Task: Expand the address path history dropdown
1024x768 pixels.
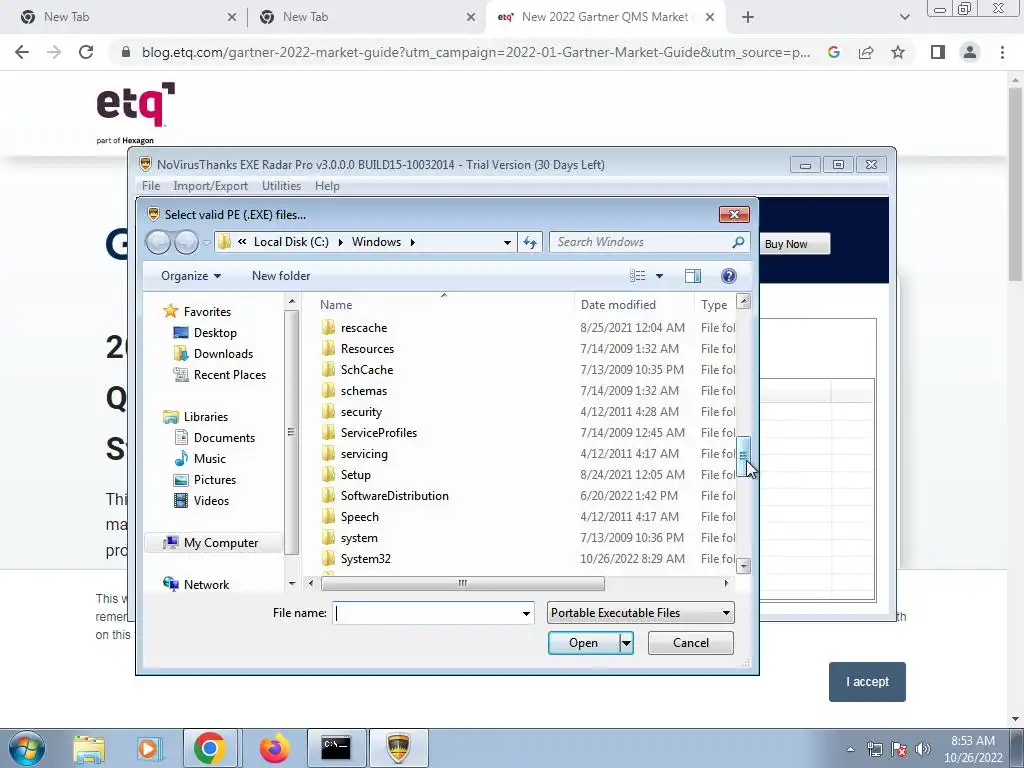Action: 507,242
